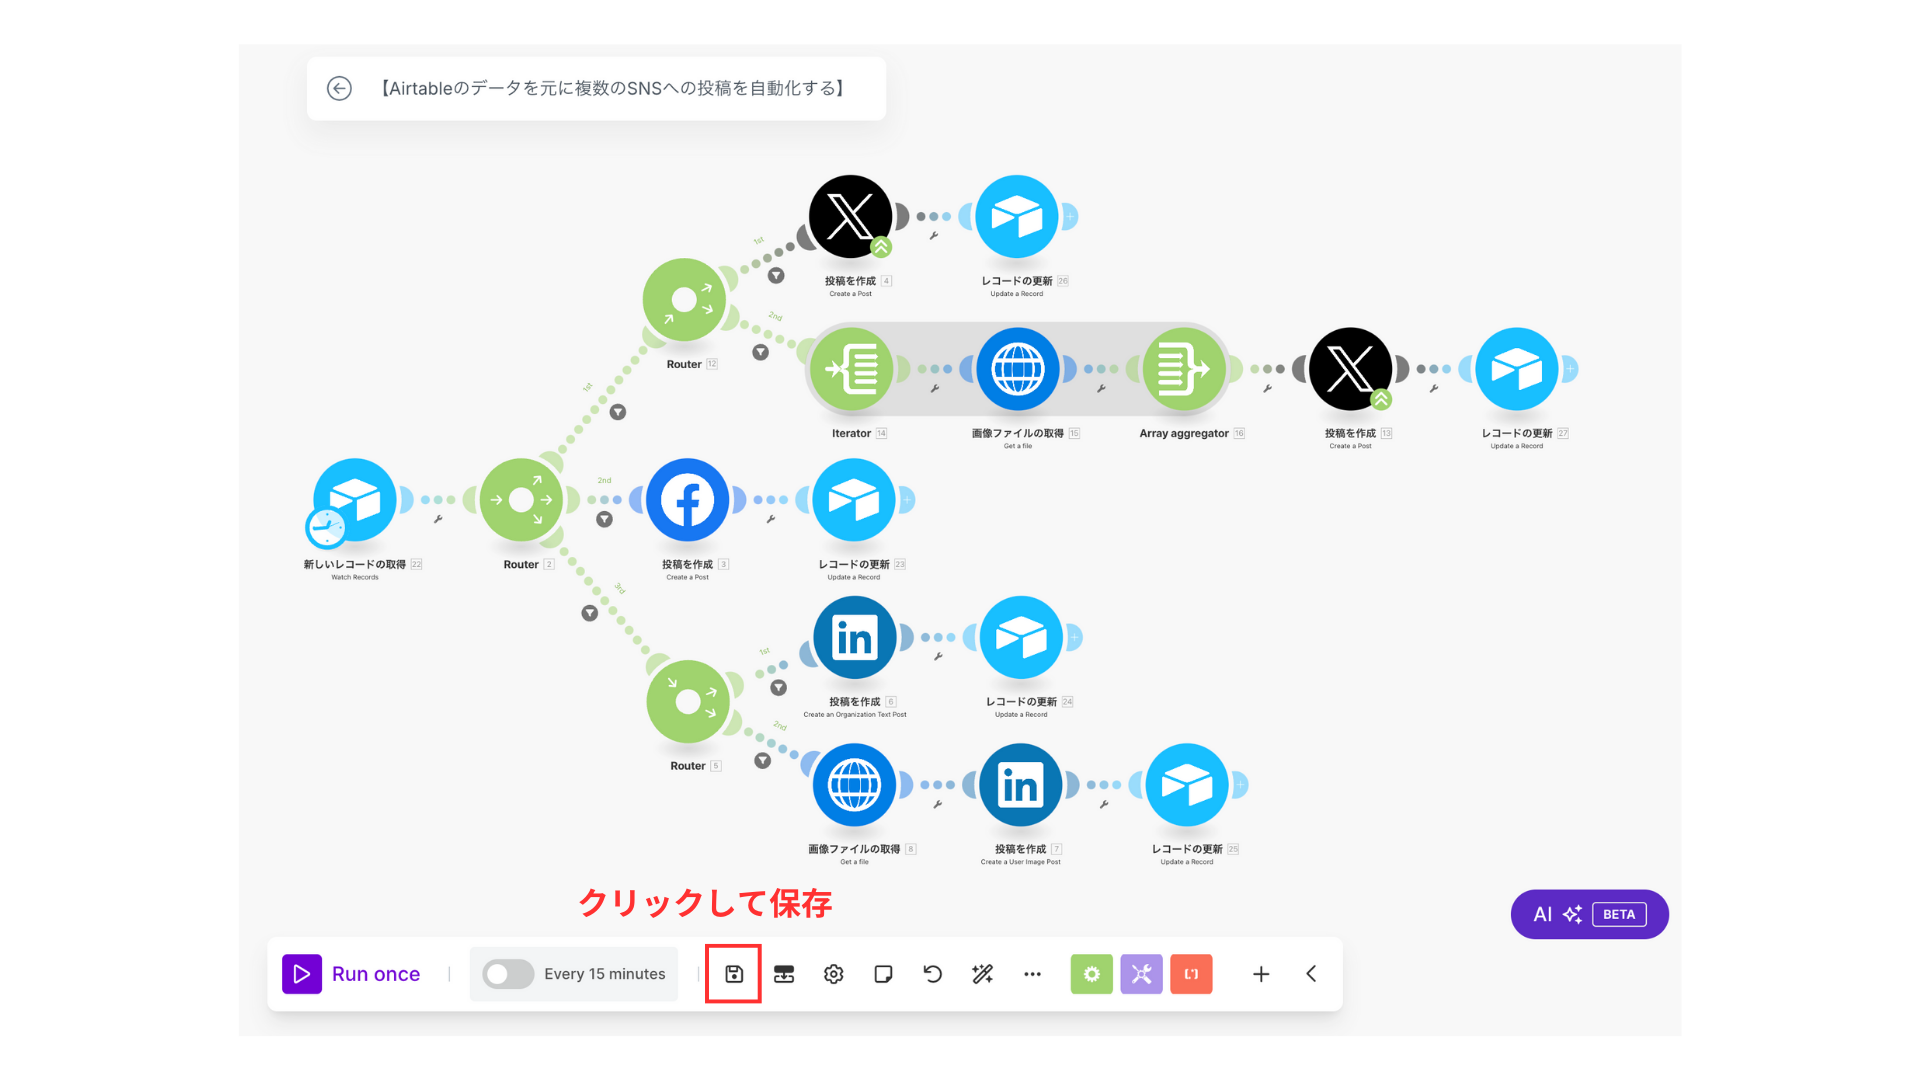The height and width of the screenshot is (1080, 1920).
Task: Click wrench between HTTP 15 and Array aggregator
Action: (1101, 388)
